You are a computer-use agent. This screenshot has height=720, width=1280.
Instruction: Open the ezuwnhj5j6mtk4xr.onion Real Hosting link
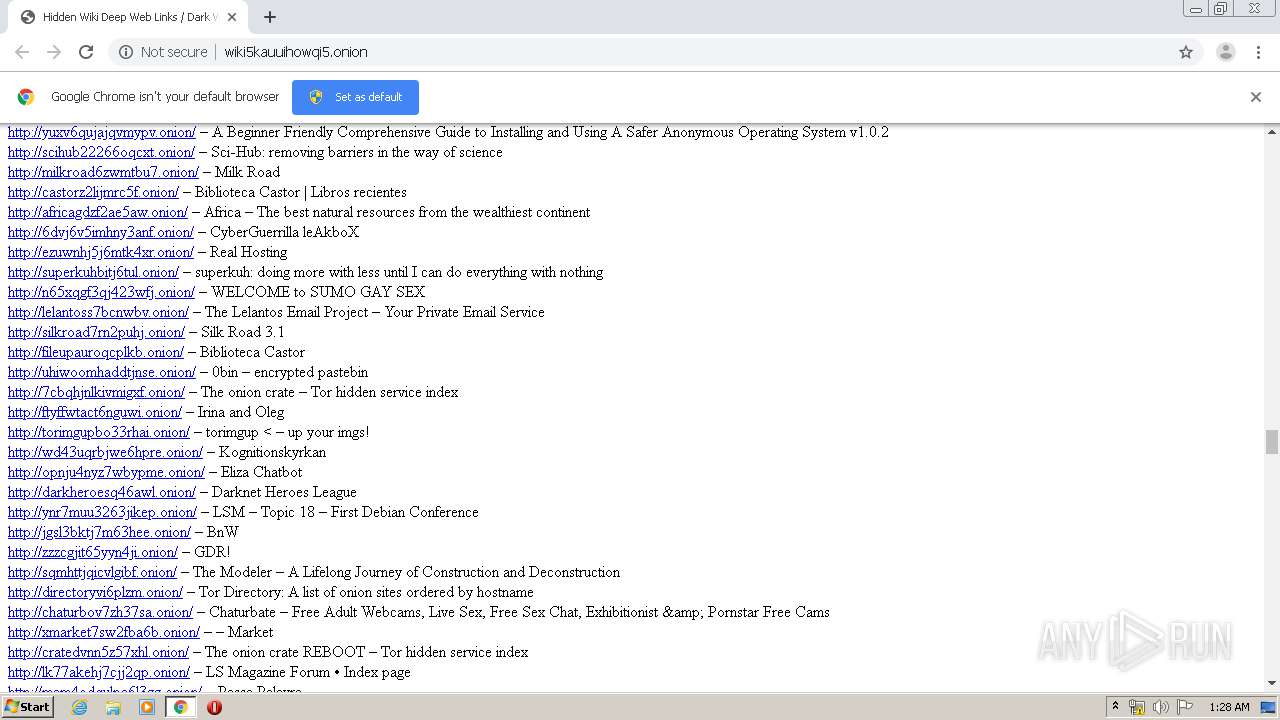(x=101, y=252)
